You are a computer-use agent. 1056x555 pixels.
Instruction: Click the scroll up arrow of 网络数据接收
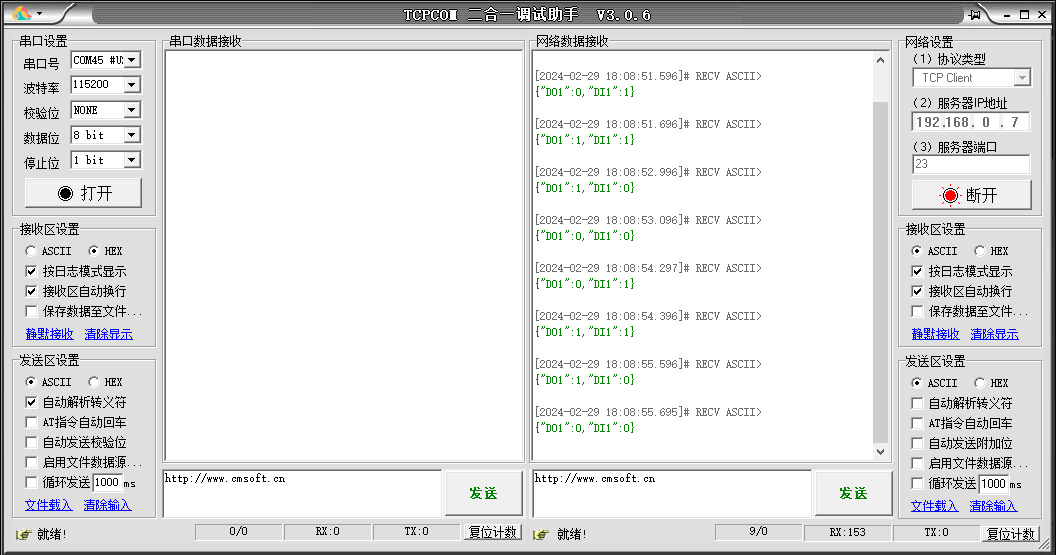tap(880, 60)
